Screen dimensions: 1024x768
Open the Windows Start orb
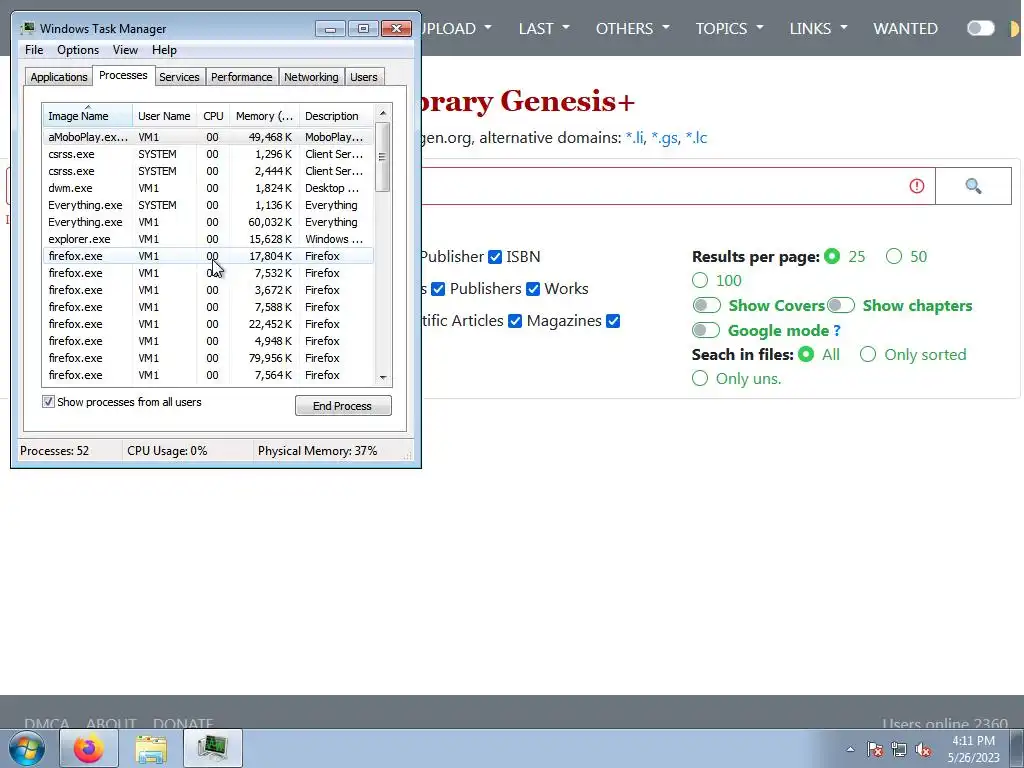pos(27,748)
